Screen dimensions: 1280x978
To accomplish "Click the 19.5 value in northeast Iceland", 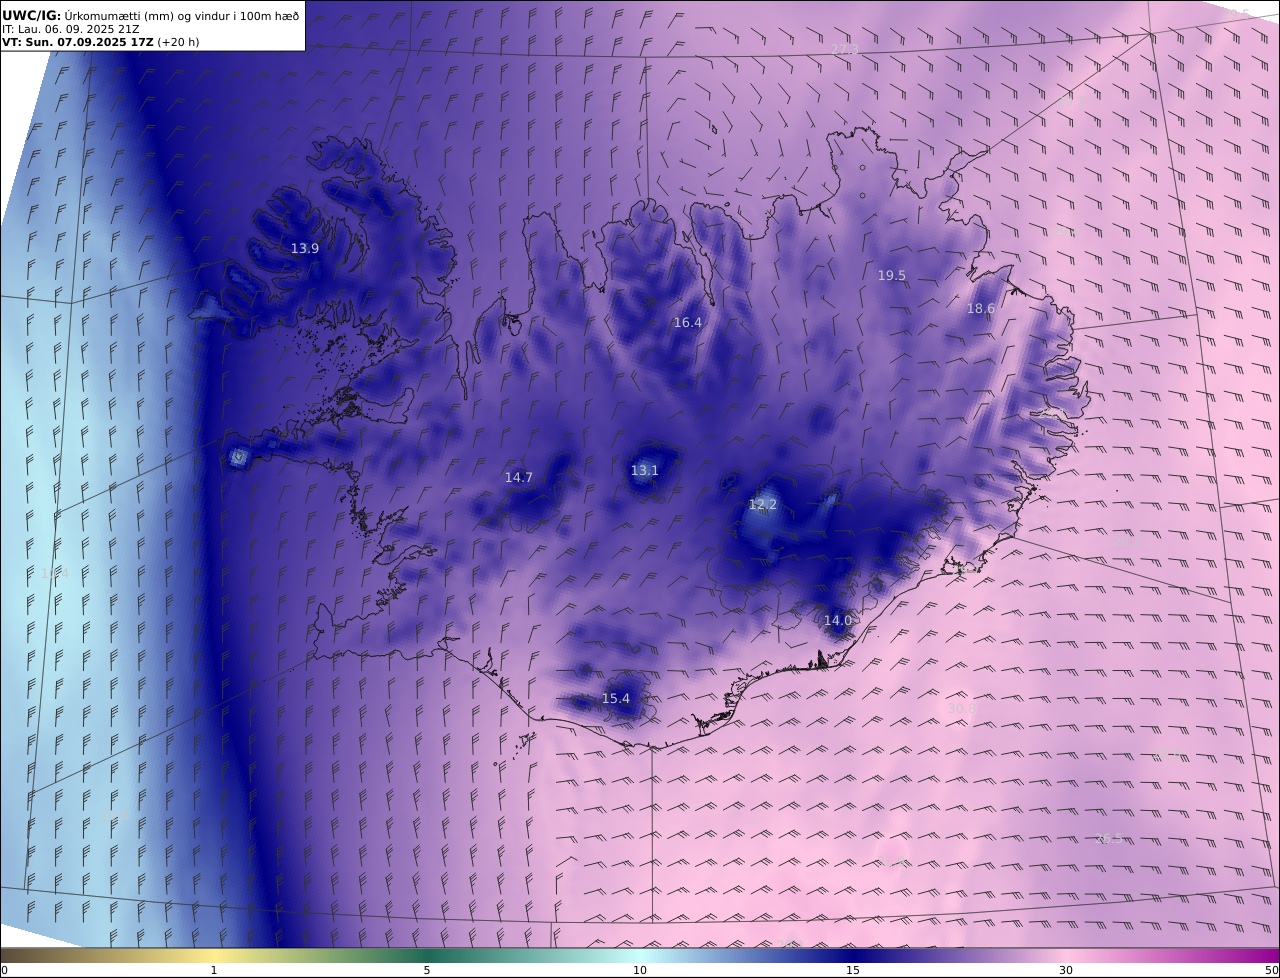I will pyautogui.click(x=892, y=275).
